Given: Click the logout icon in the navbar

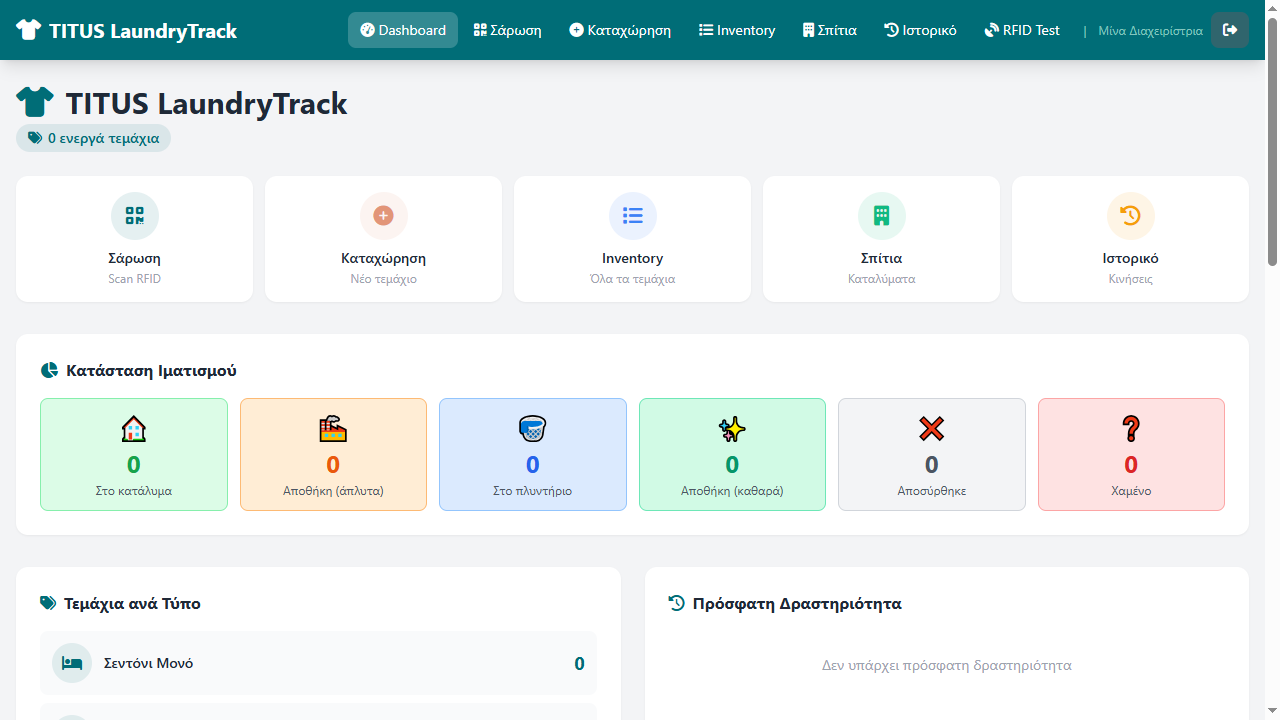Looking at the screenshot, I should 1230,30.
